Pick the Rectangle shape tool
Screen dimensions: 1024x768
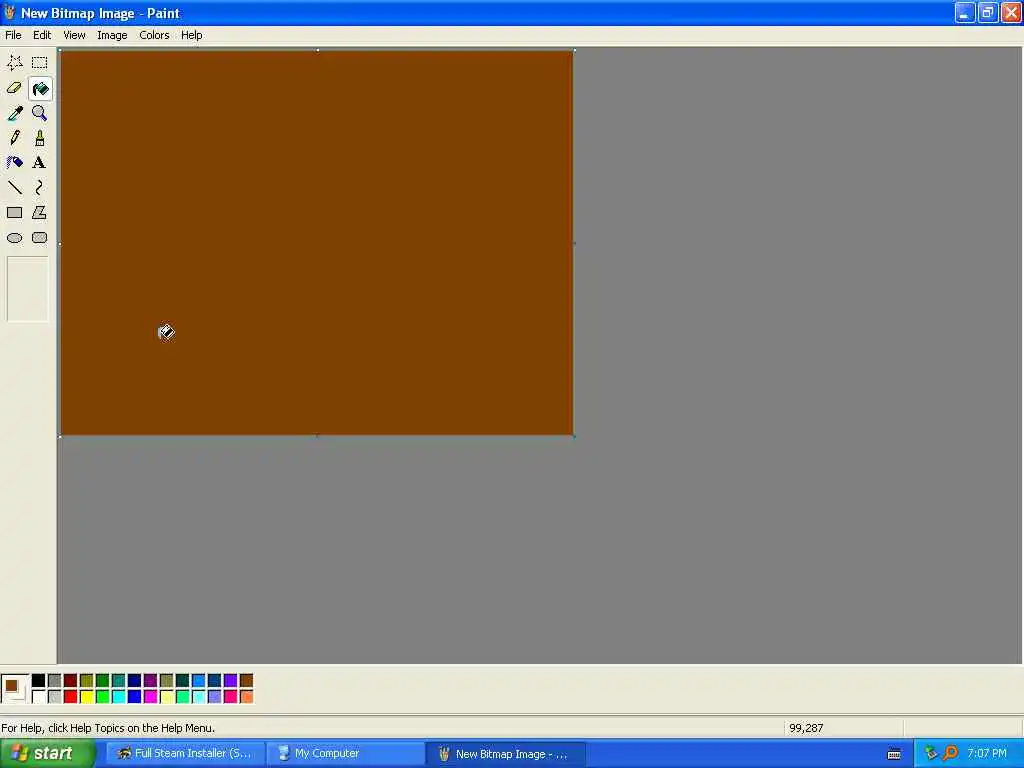point(14,212)
